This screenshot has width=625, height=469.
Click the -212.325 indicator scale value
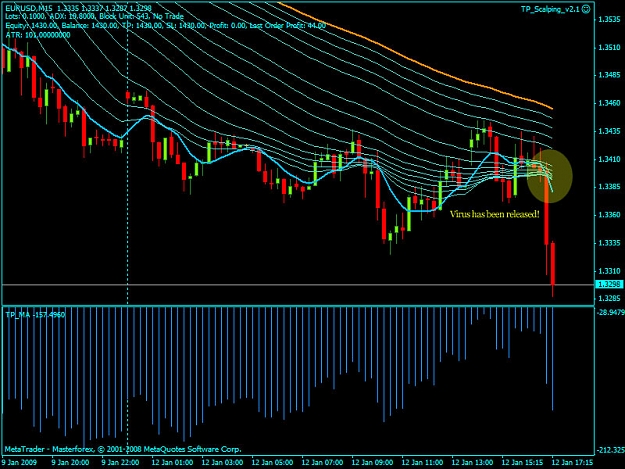(611, 450)
